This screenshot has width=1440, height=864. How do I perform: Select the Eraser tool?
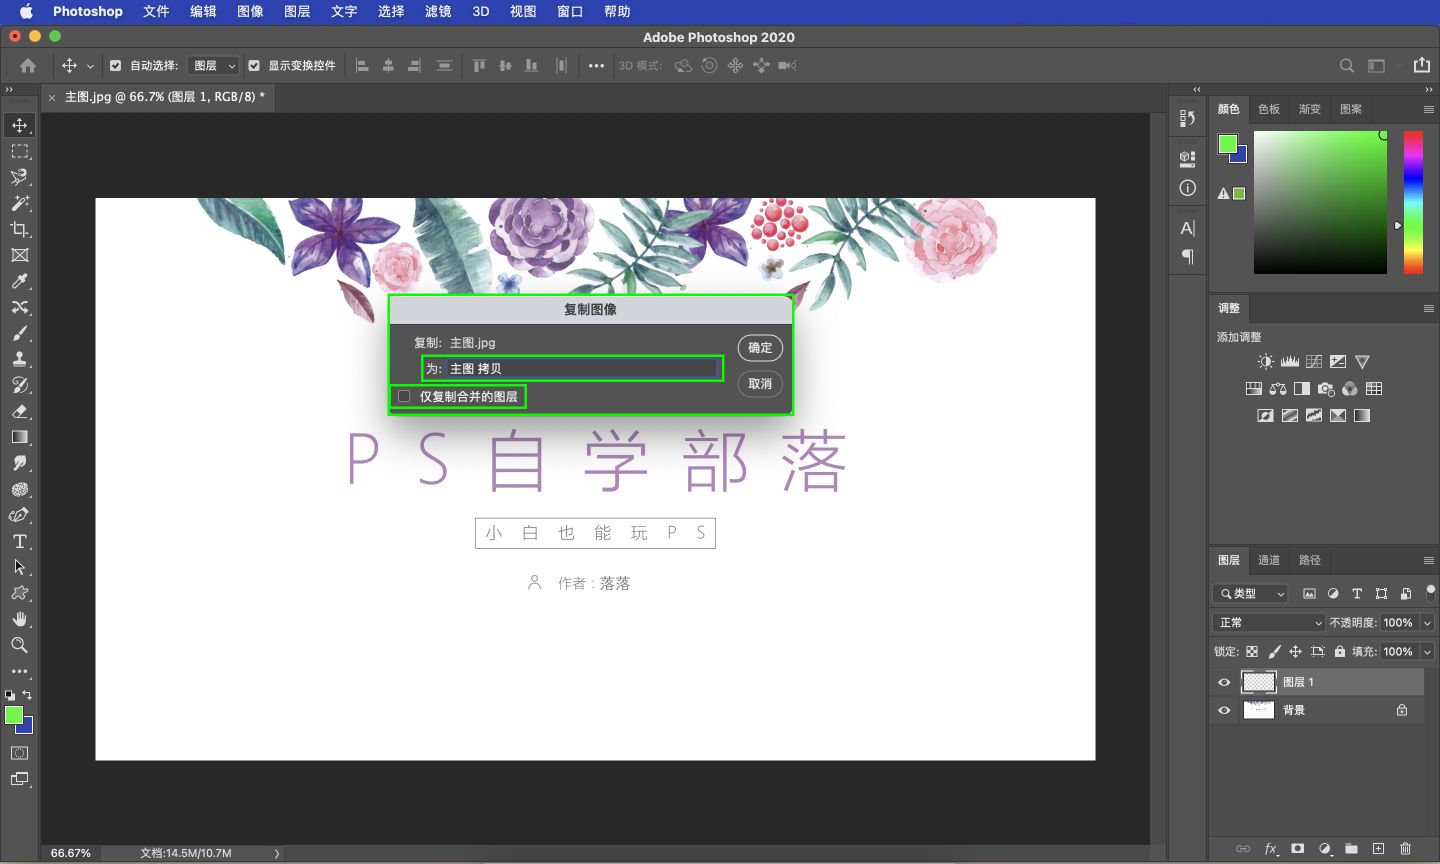19,411
